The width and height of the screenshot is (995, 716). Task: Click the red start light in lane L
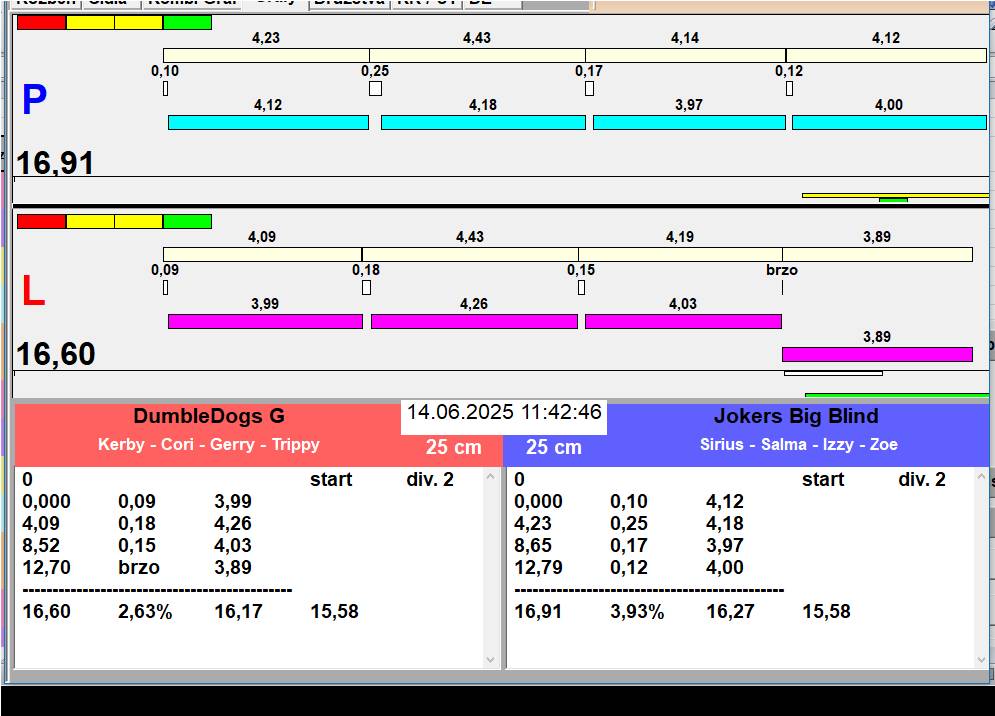pos(41,221)
